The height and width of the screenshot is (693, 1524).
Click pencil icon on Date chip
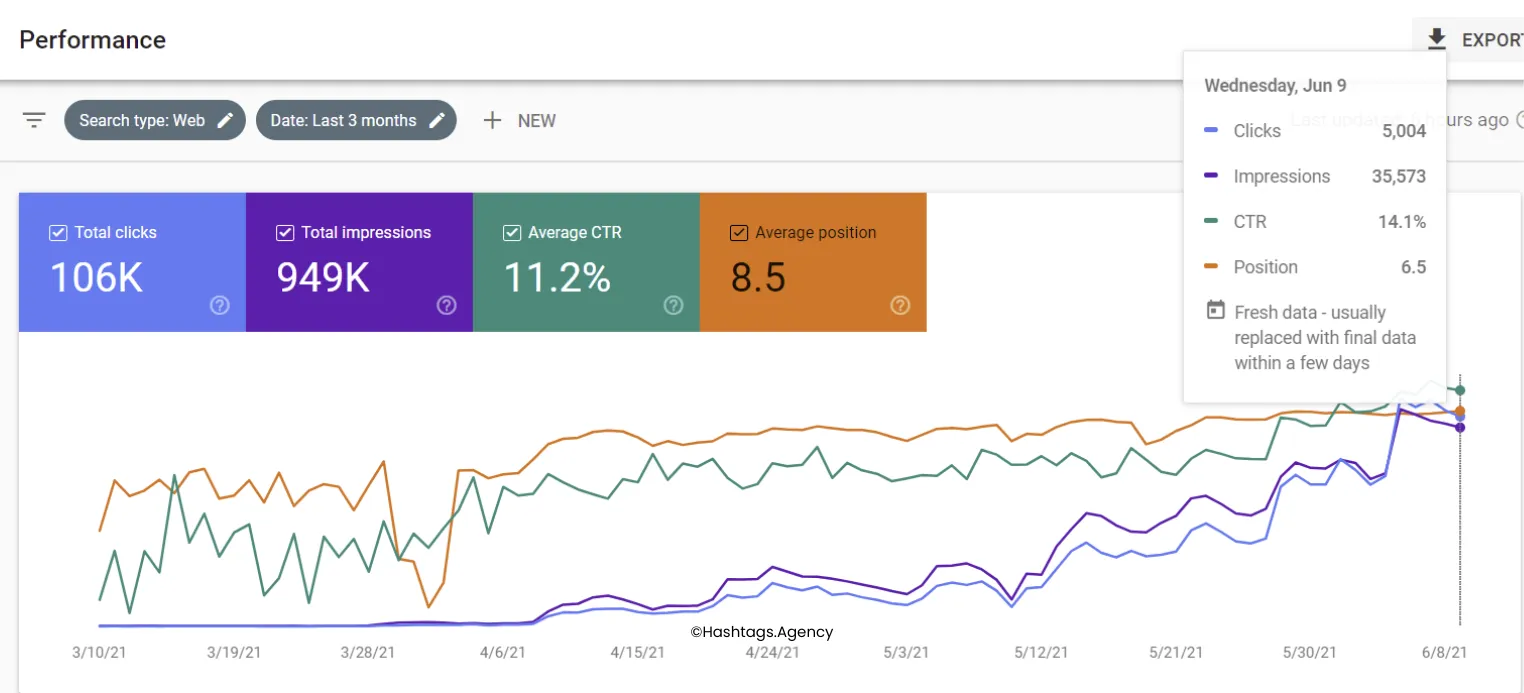(437, 120)
